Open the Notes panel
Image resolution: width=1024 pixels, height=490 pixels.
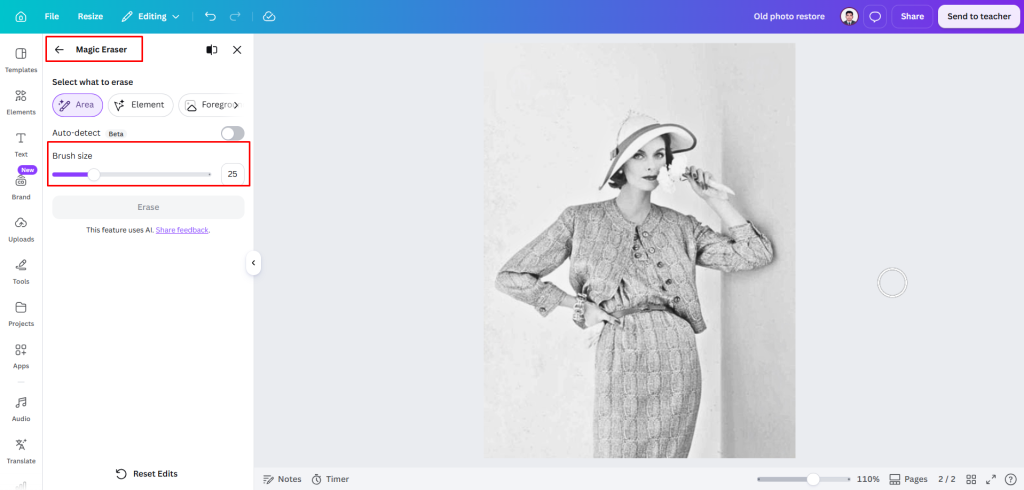click(x=282, y=479)
